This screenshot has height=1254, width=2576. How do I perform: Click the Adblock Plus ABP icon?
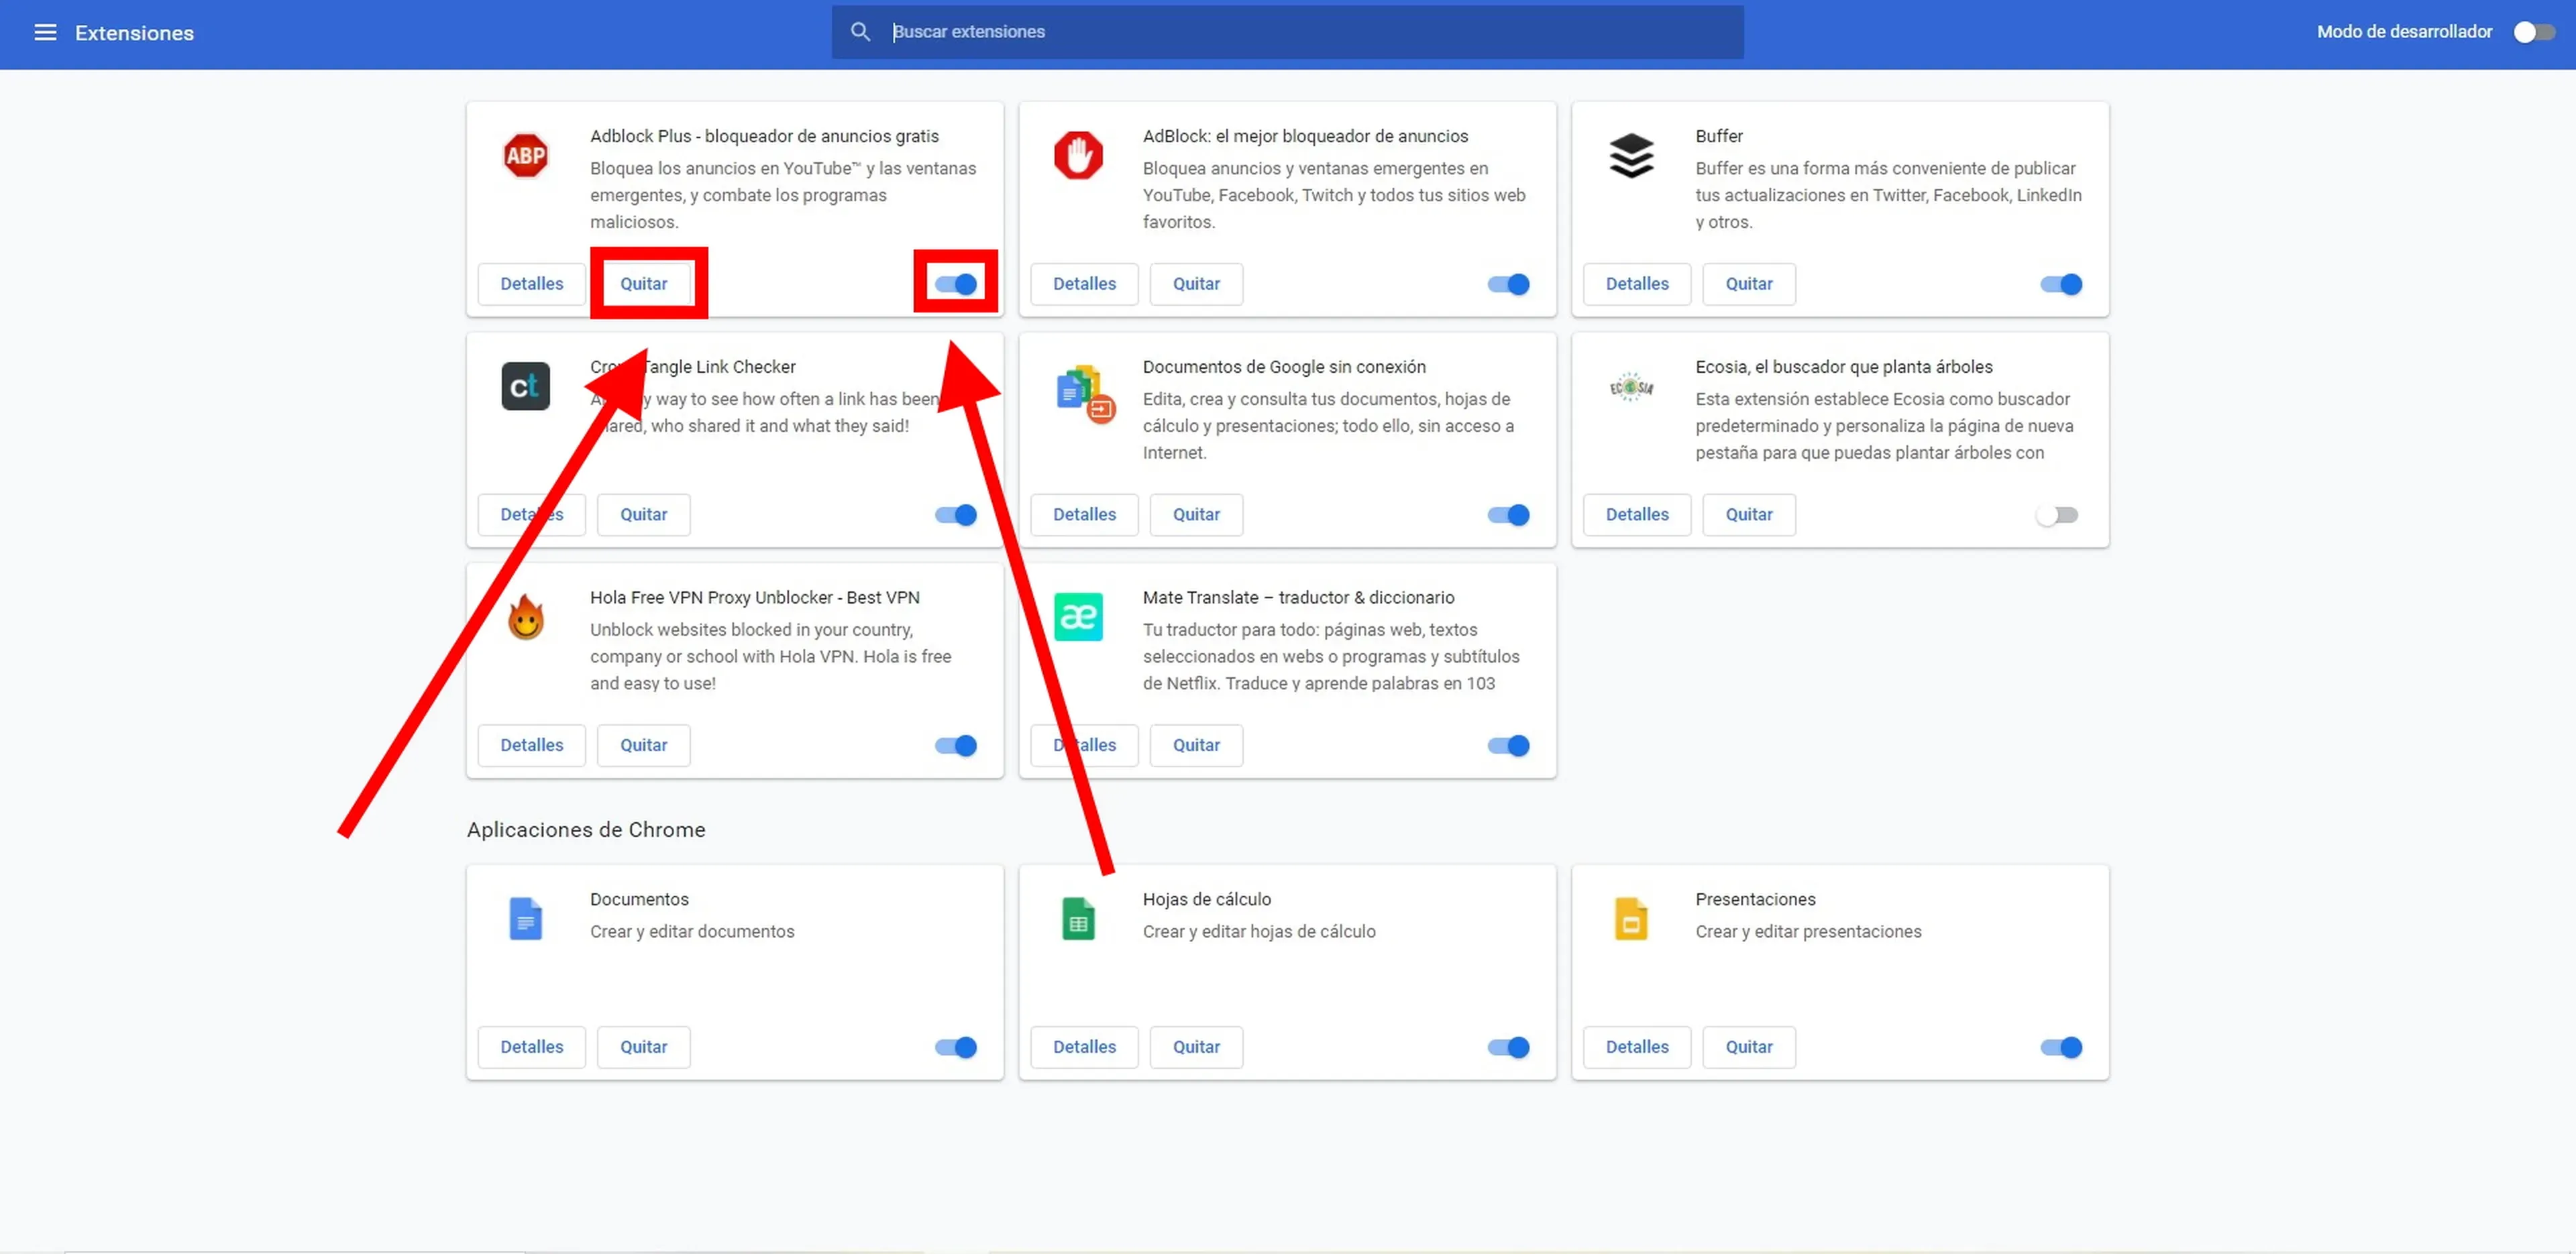(525, 155)
